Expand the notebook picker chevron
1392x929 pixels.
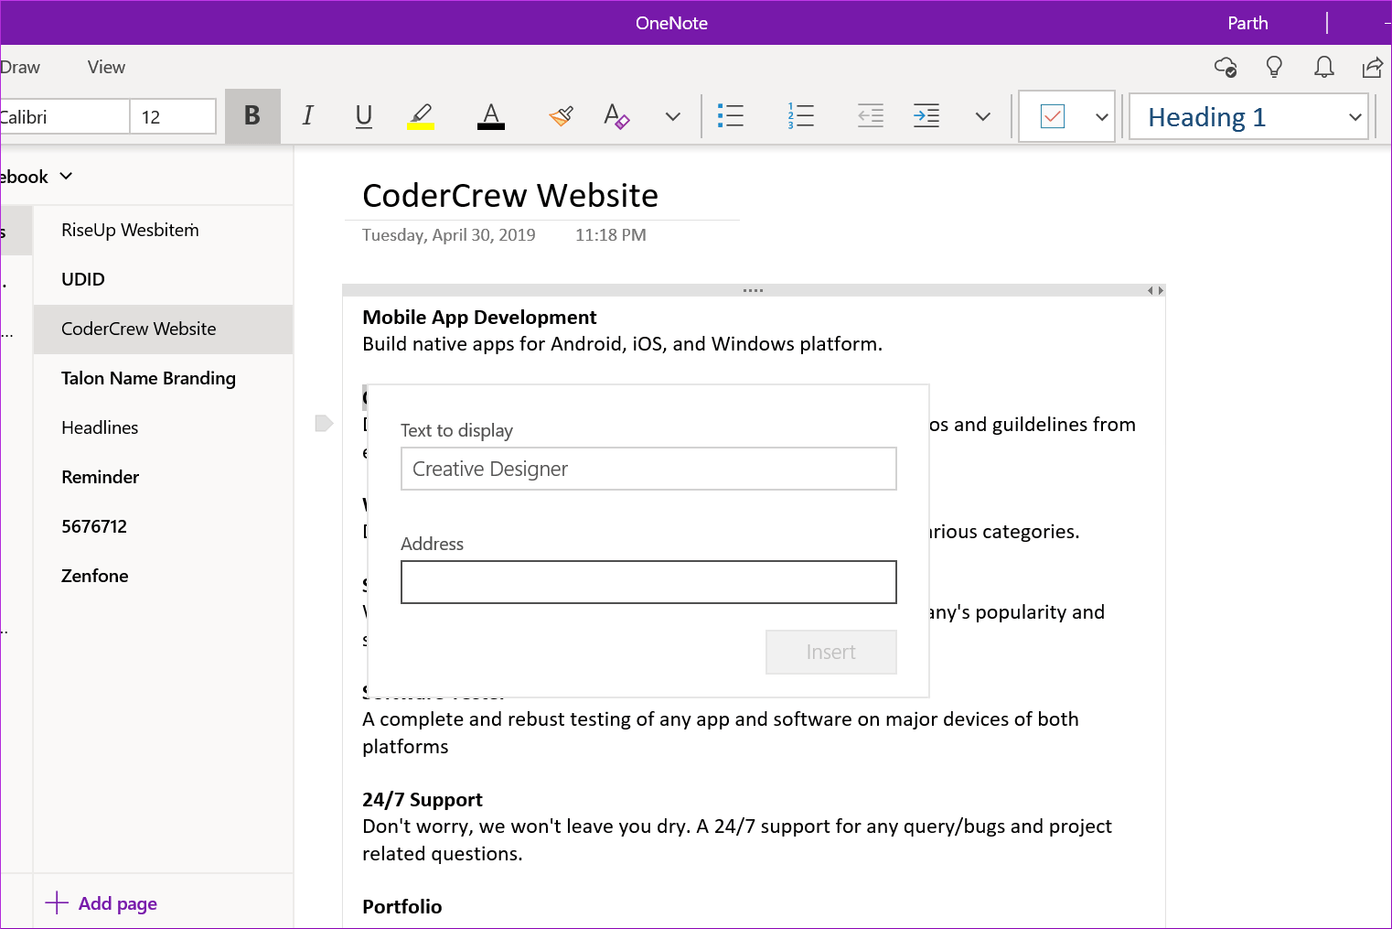pyautogui.click(x=66, y=176)
